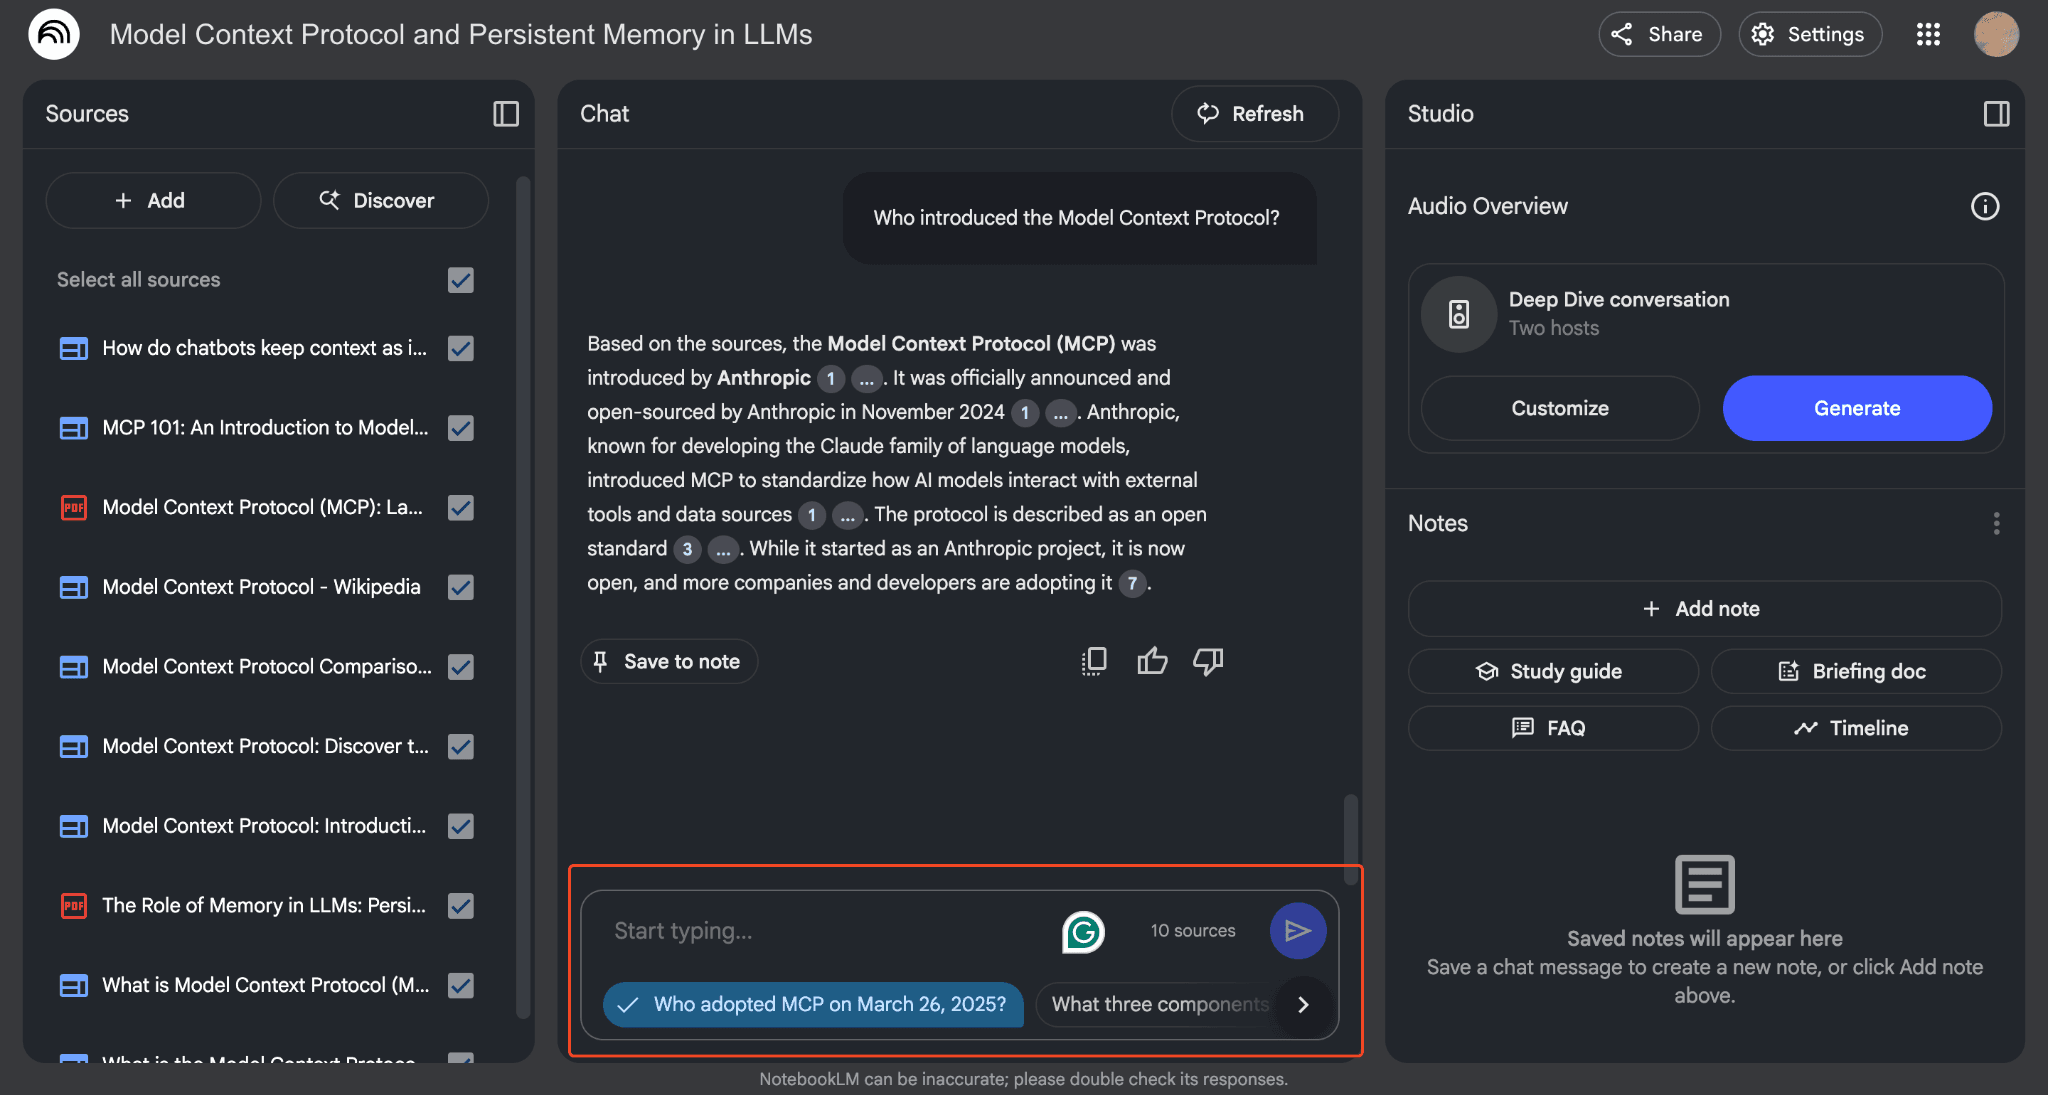The height and width of the screenshot is (1095, 2048).
Task: Deselect The Role of Memory in LLMs source
Action: [x=460, y=906]
